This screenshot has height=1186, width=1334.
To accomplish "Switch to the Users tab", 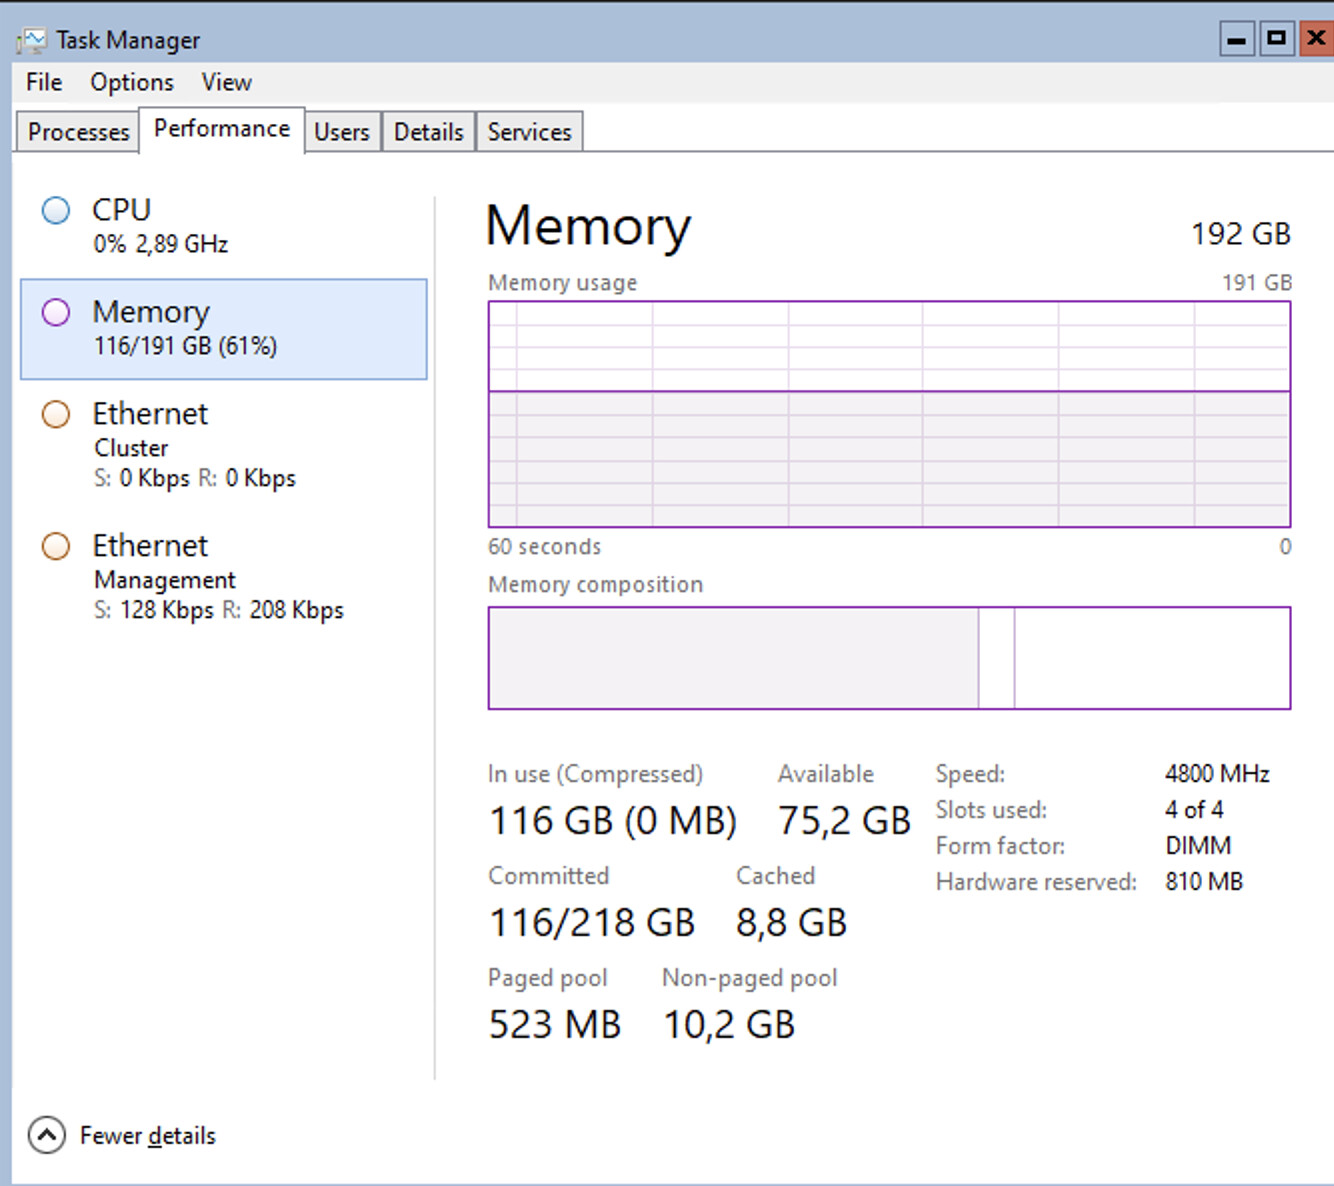I will pyautogui.click(x=341, y=132).
